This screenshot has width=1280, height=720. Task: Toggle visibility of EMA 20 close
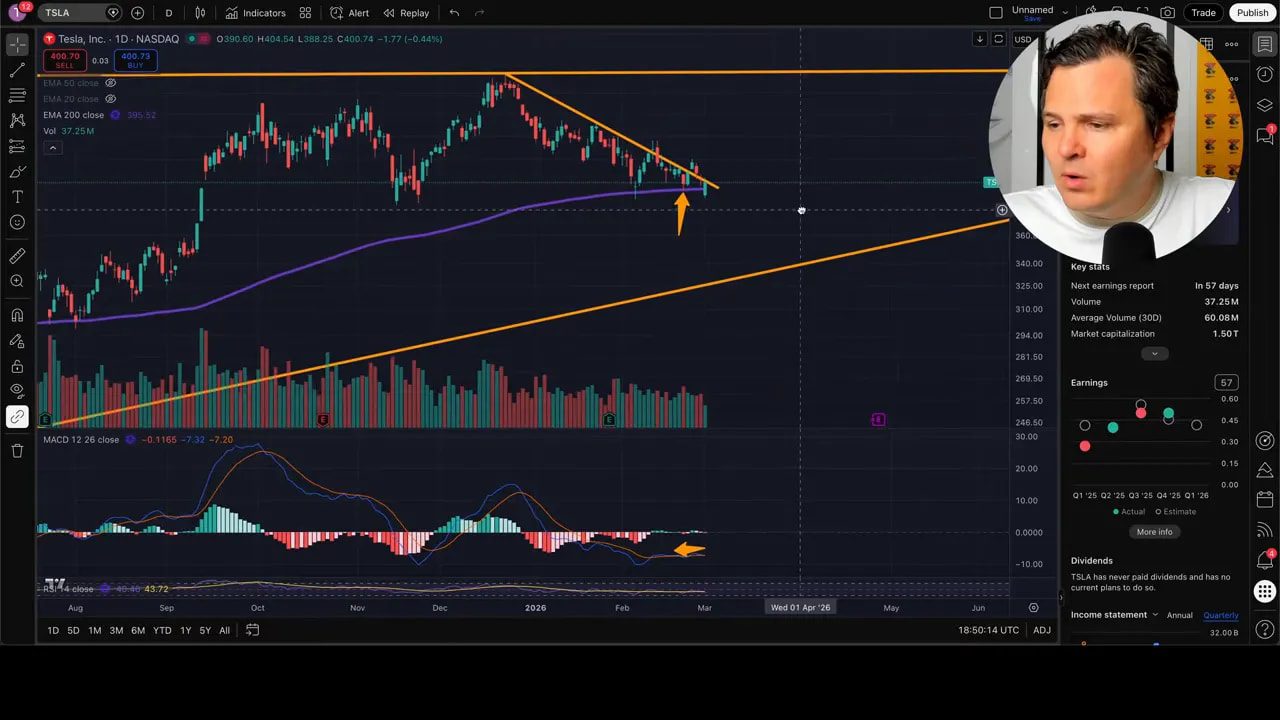pyautogui.click(x=110, y=99)
